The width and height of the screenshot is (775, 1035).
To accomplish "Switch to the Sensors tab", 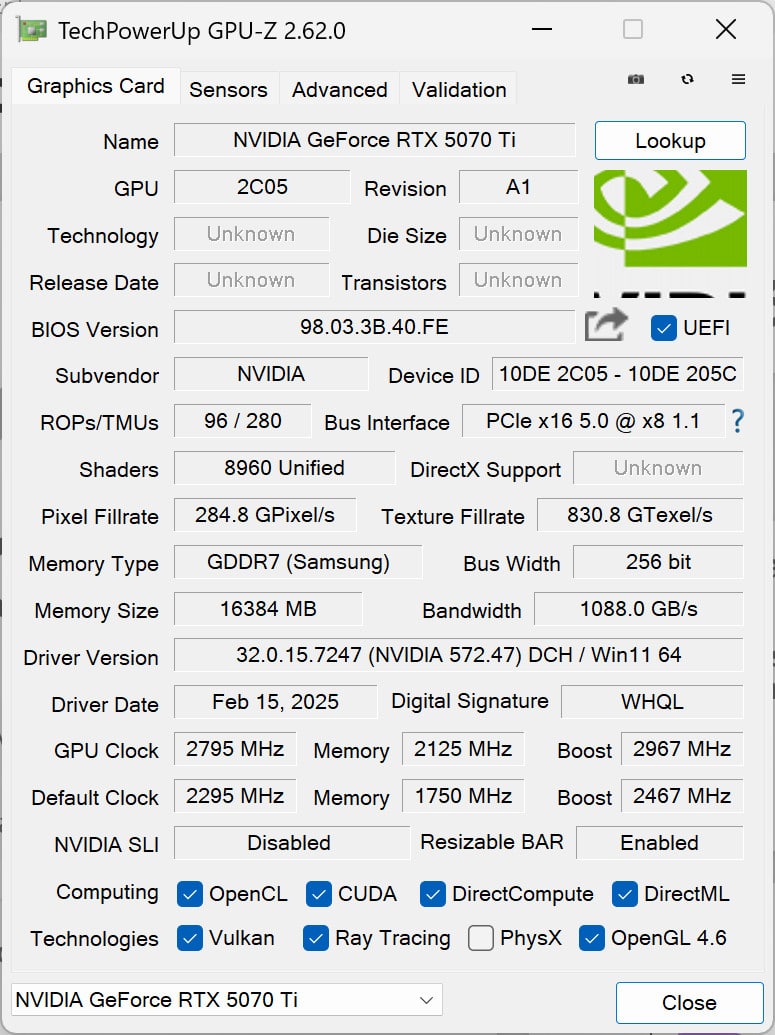I will (x=228, y=89).
